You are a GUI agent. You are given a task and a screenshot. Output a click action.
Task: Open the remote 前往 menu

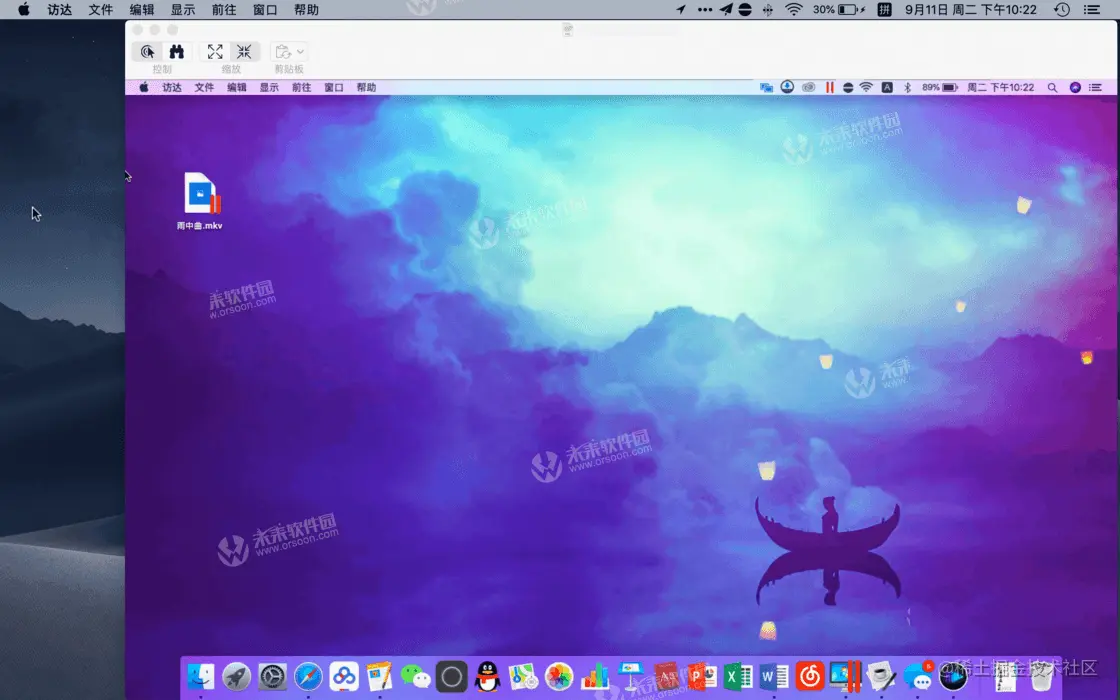point(301,87)
